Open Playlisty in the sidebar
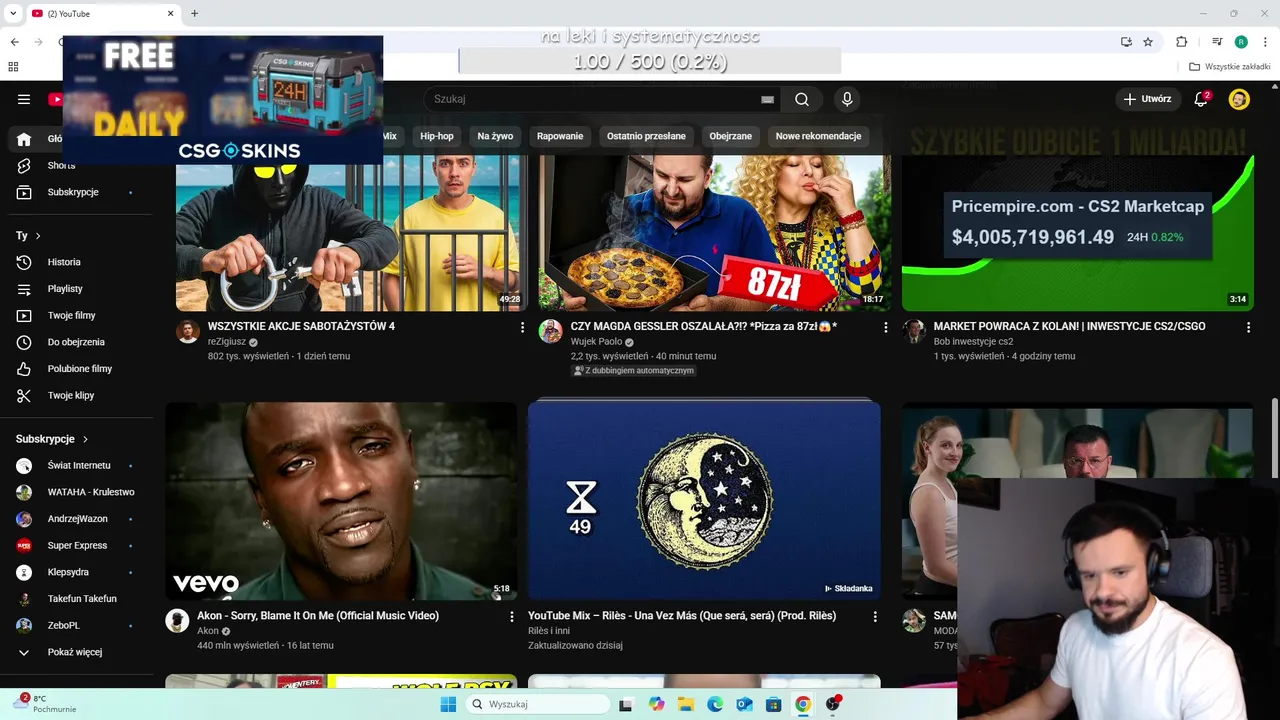Screen dimensions: 1280x720 (x=65, y=289)
